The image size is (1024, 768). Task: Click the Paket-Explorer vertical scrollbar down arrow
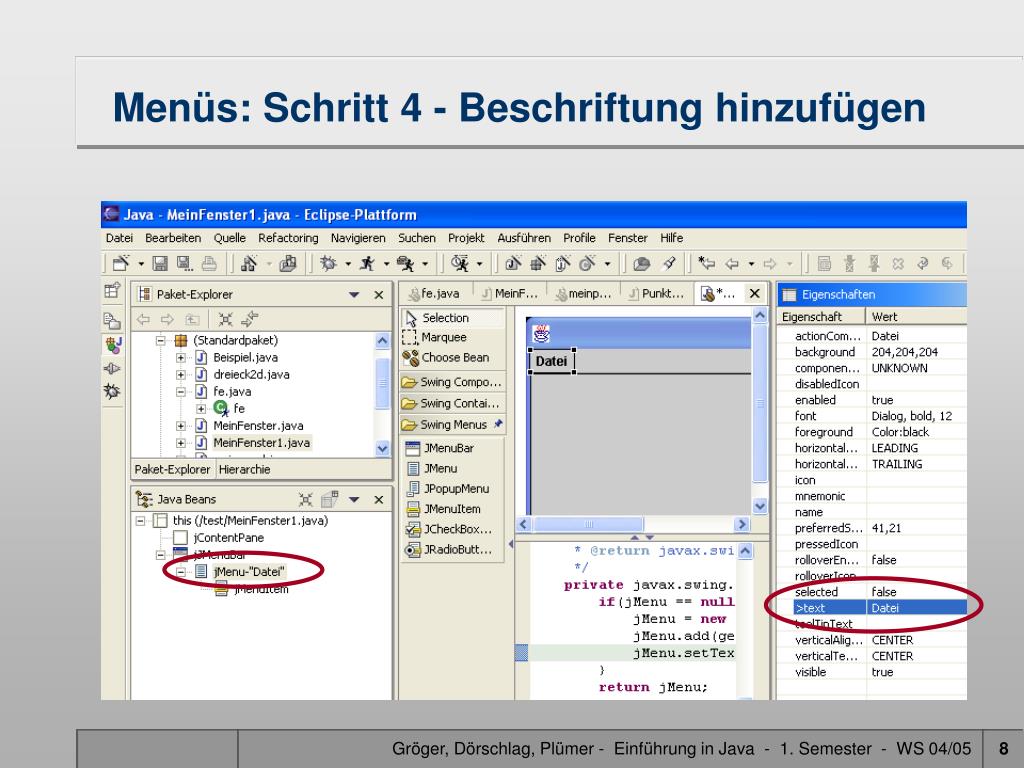click(x=383, y=449)
